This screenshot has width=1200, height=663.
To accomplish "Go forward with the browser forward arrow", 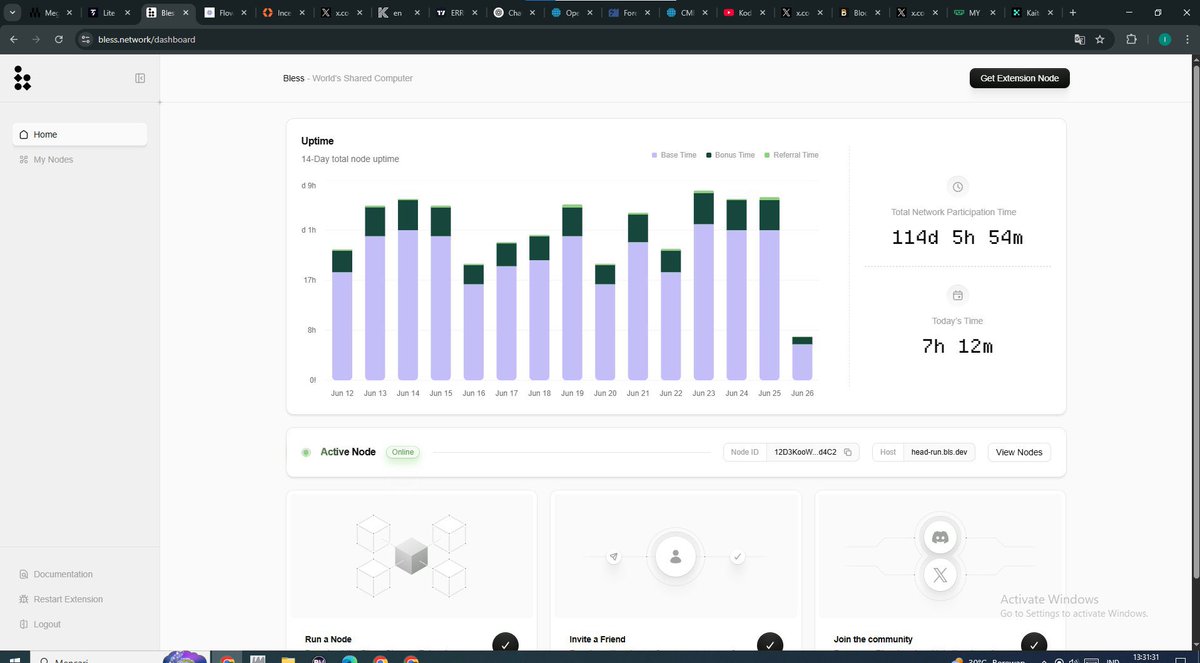I will (35, 39).
